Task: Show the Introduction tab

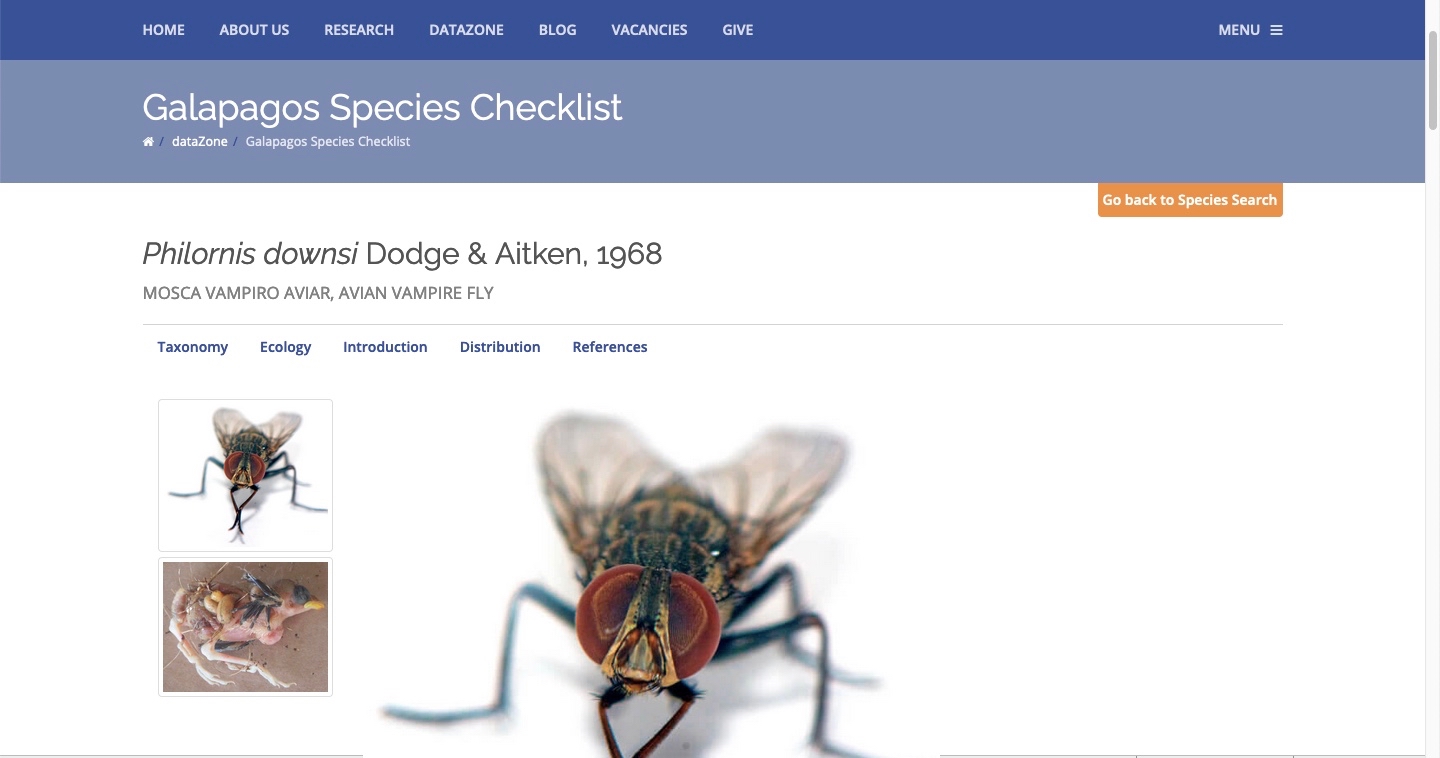Action: coord(385,347)
